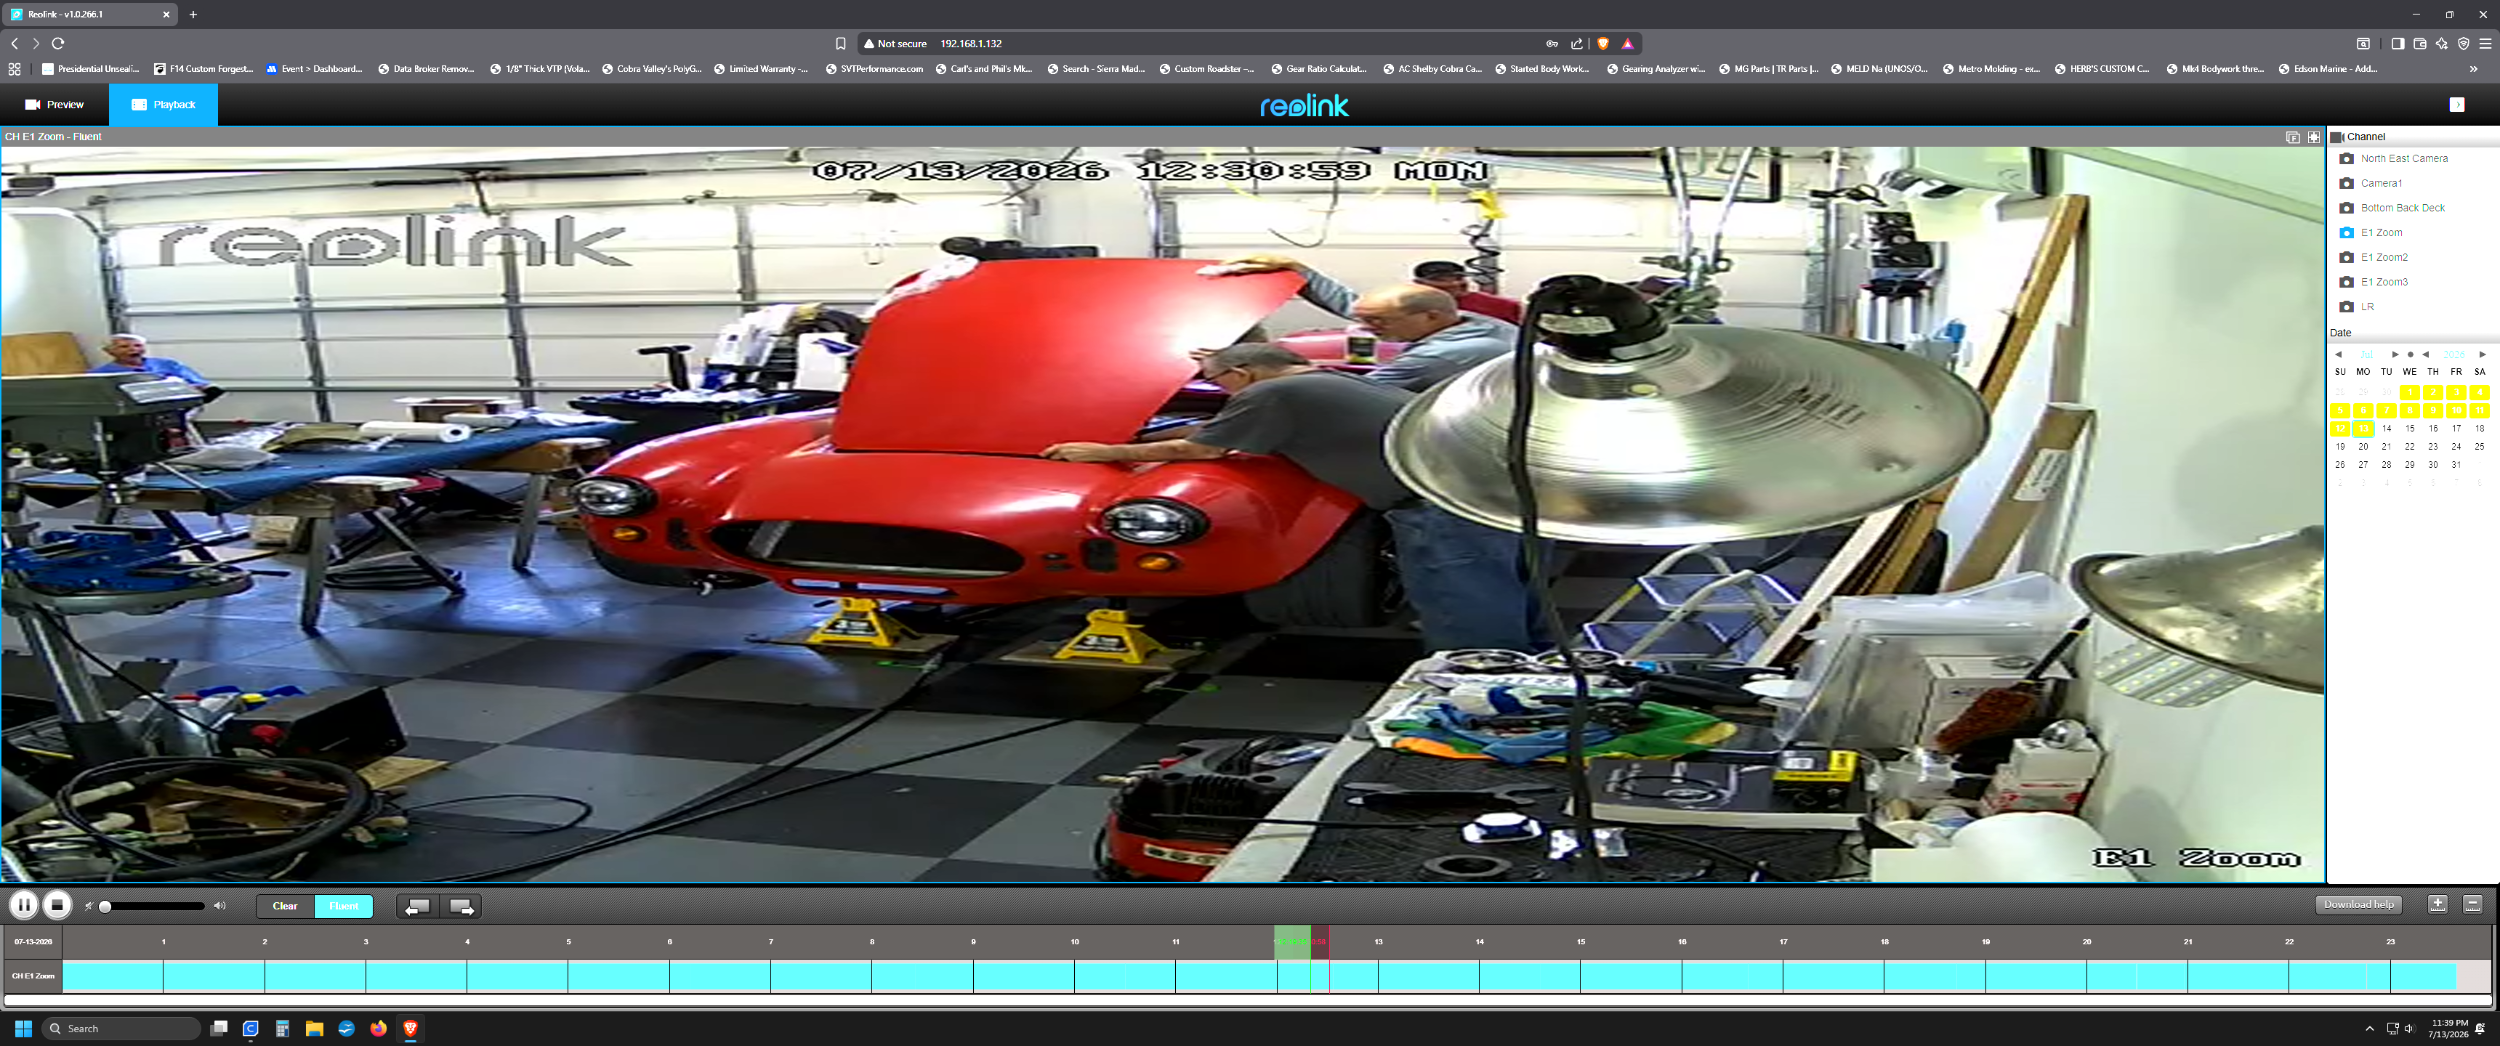Click the taskbar Search box
Screen dimensions: 2500x1046
(x=121, y=1028)
